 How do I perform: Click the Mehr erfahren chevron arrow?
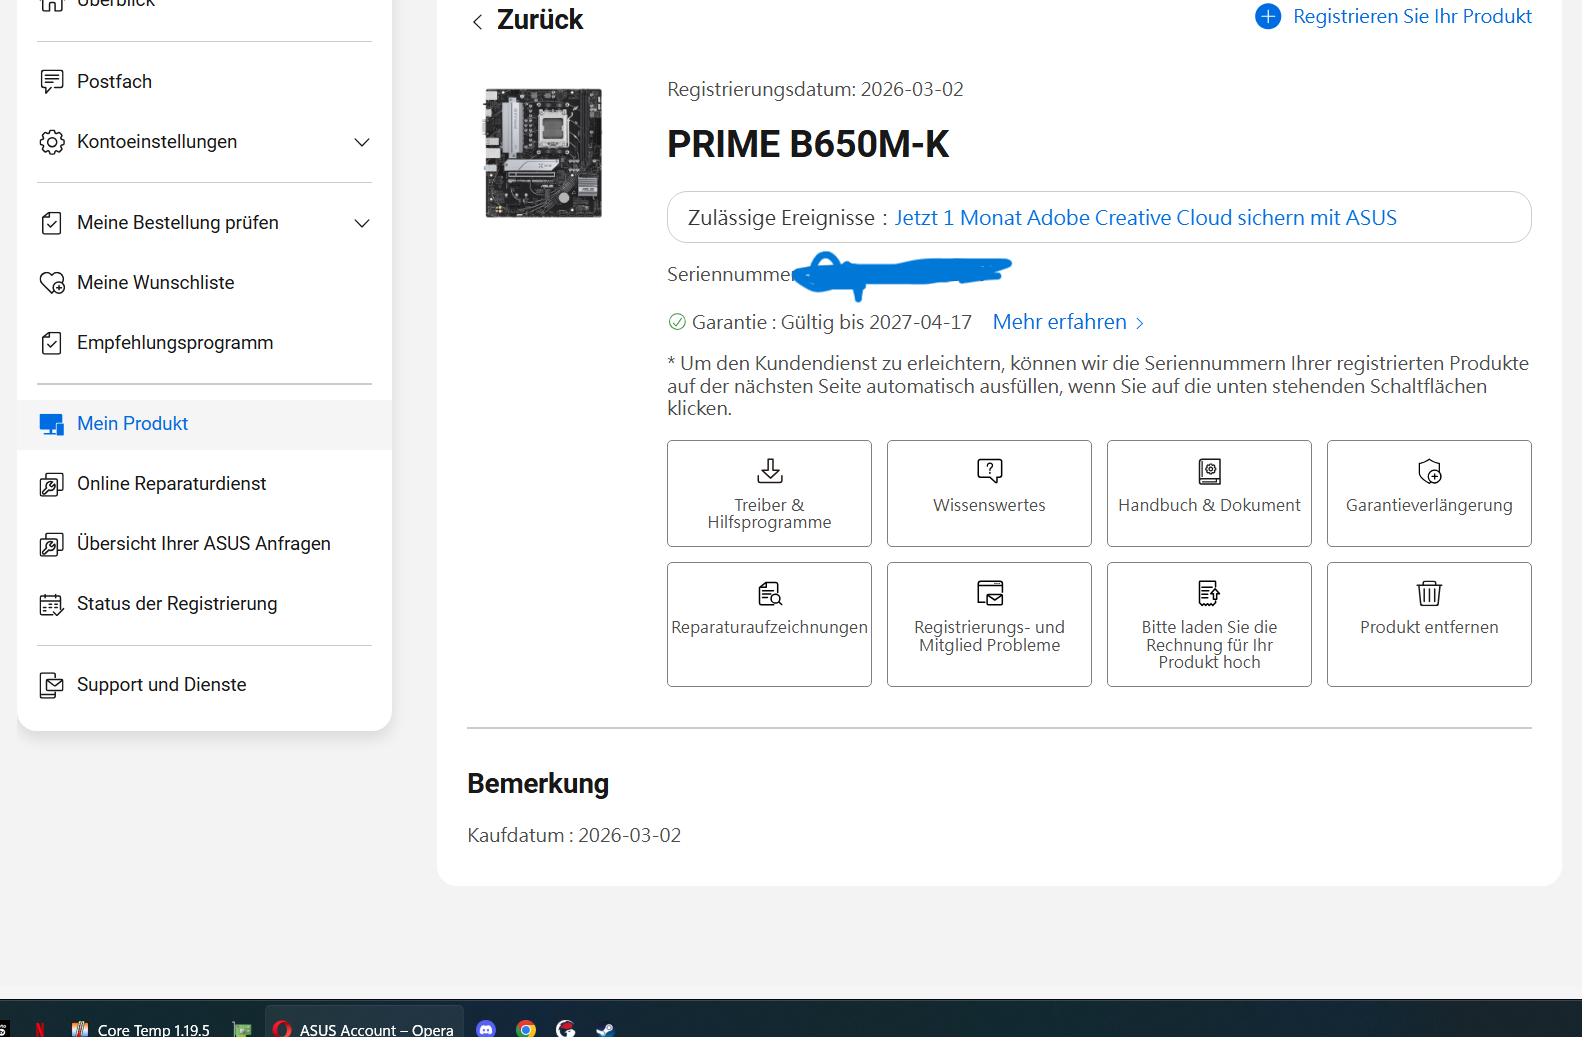click(x=1139, y=323)
